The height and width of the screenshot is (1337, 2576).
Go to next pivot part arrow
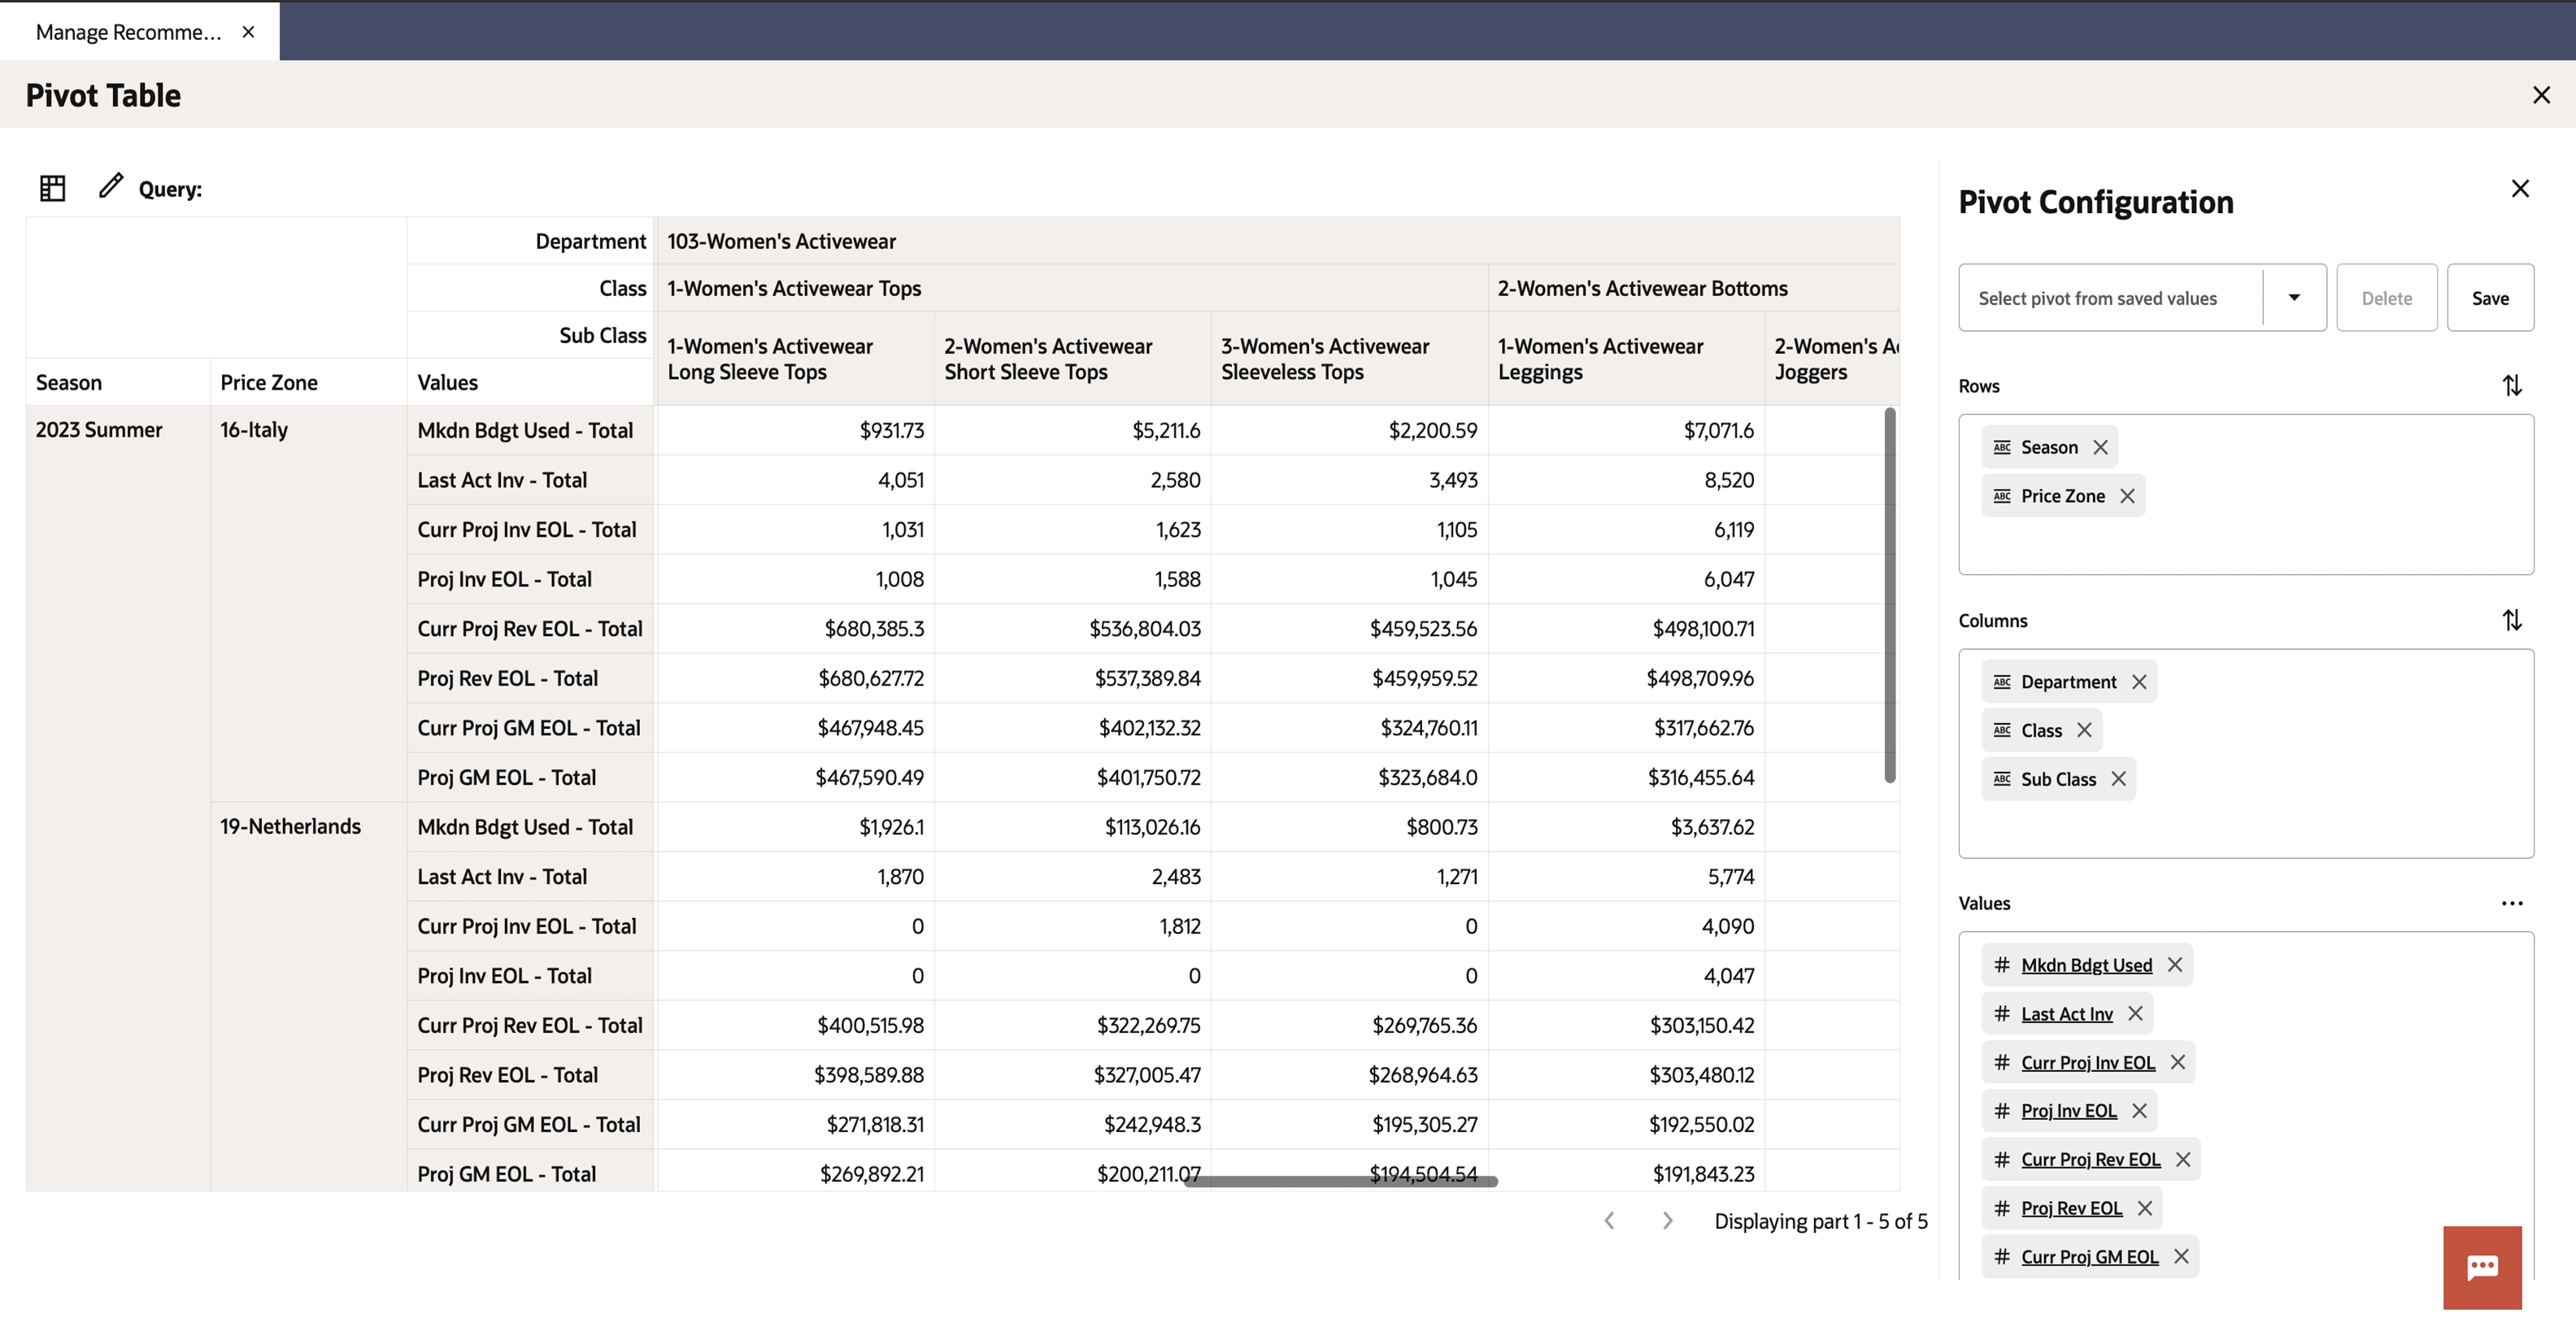click(1667, 1221)
